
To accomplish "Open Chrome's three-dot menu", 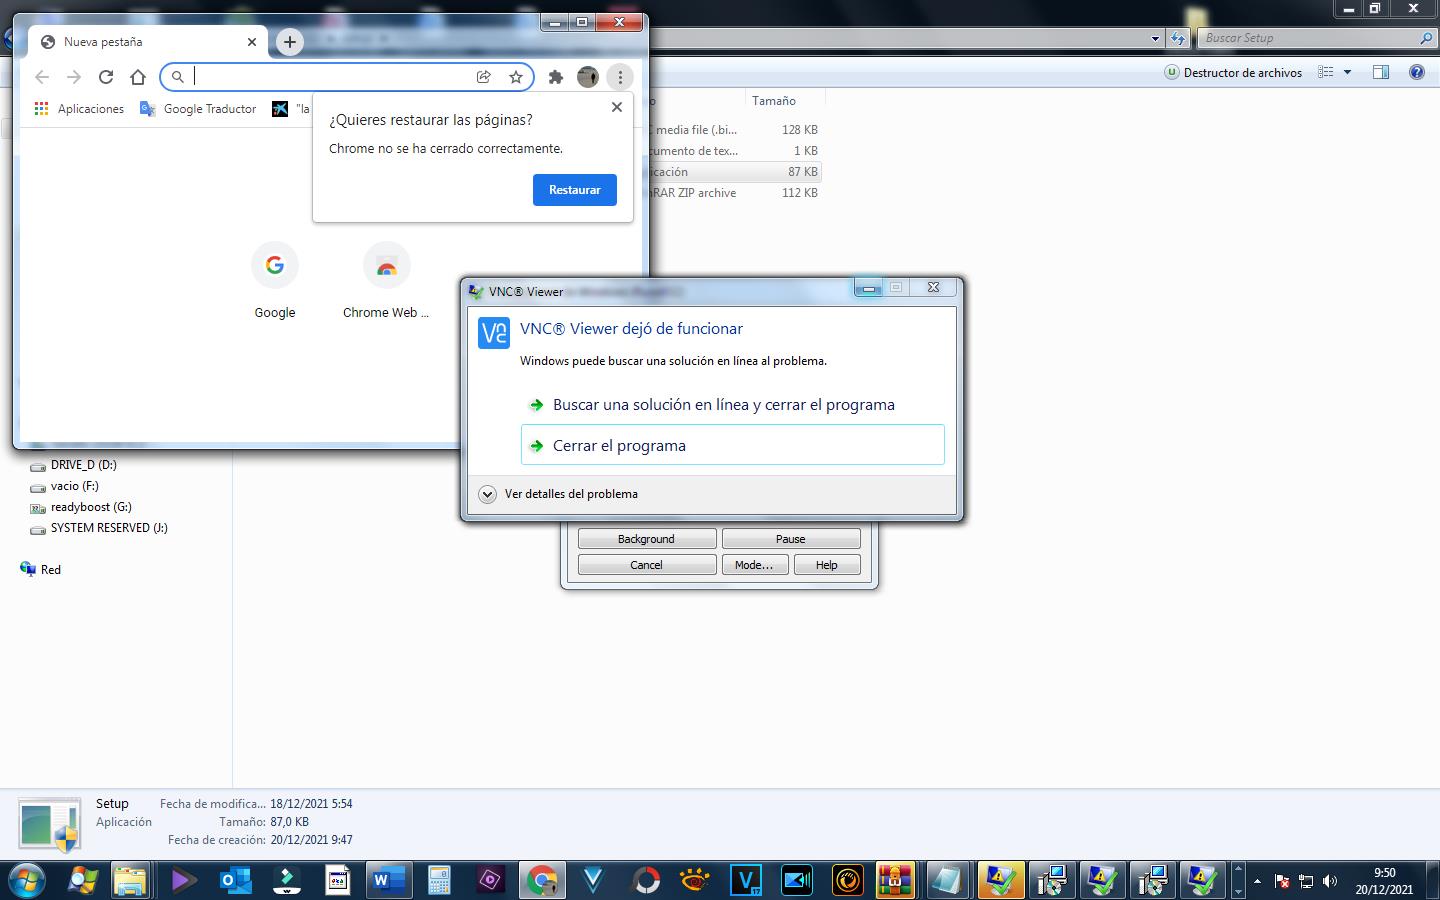I will click(x=620, y=77).
